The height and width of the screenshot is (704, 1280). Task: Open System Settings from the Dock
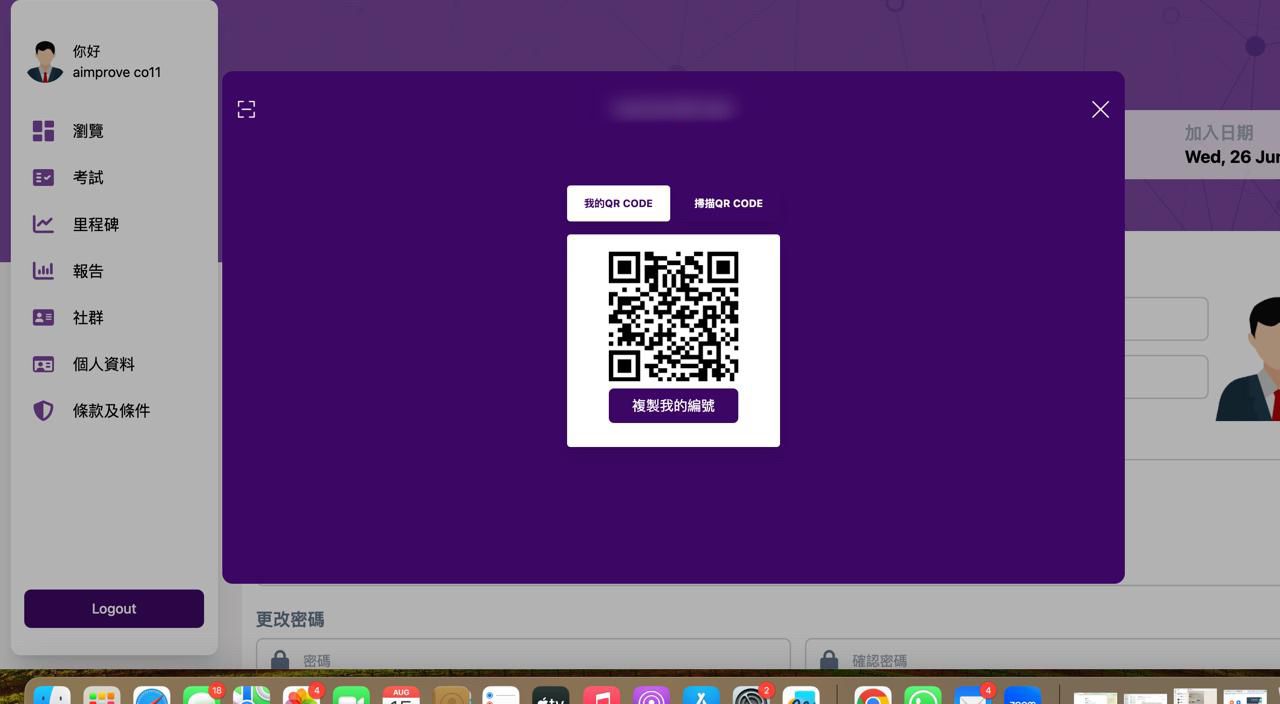(x=751, y=696)
